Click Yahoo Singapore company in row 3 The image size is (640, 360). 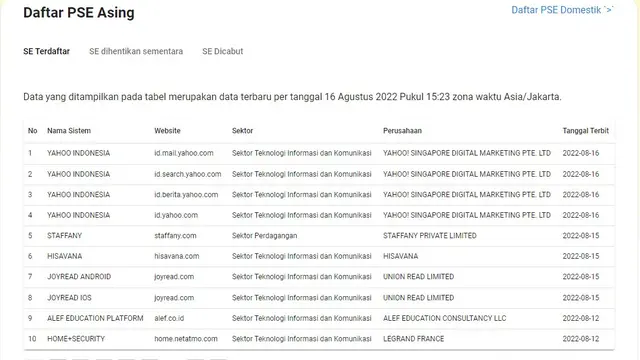click(467, 195)
